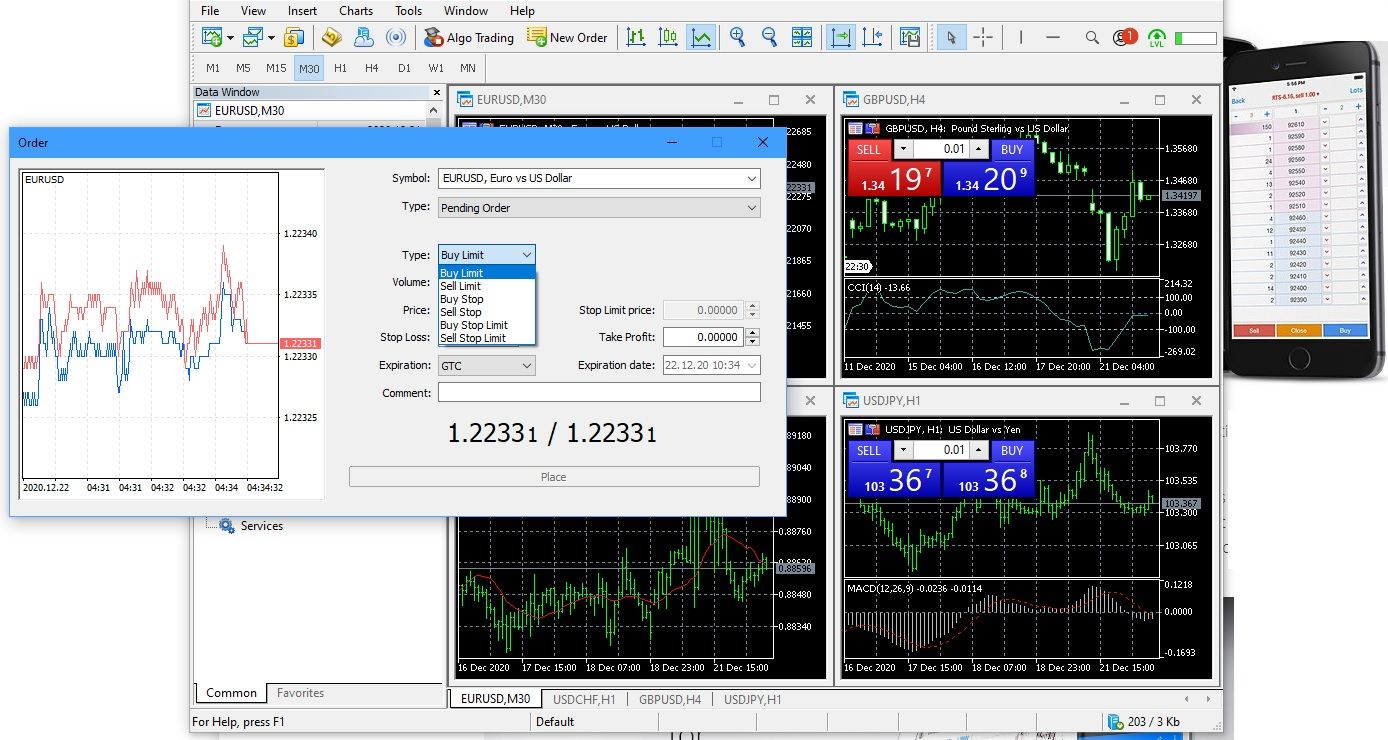
Task: Click the zoom out magnifier icon
Action: tap(769, 37)
